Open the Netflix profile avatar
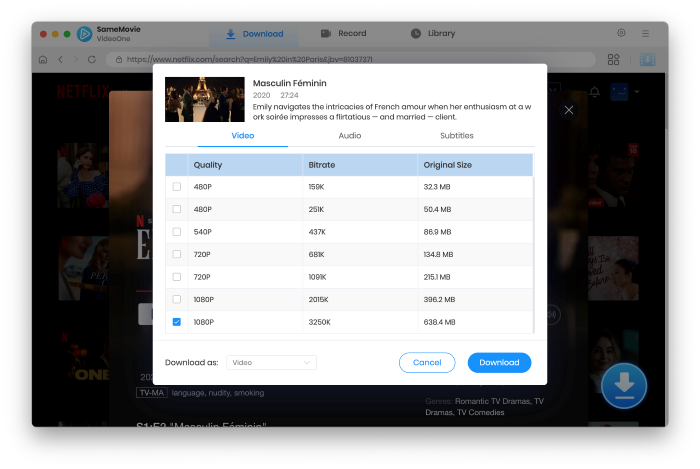This screenshot has width=700, height=469. tap(619, 91)
